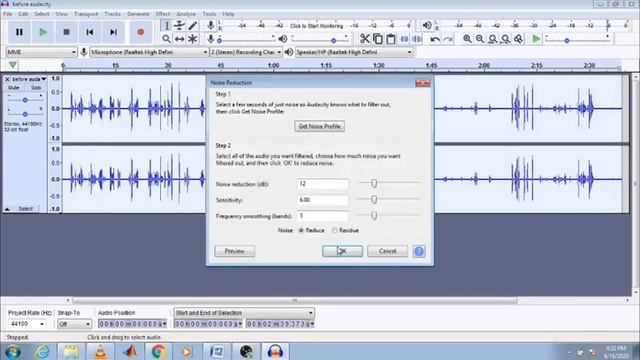This screenshot has height=360, width=640.
Task: Click OK in Noise Reduction dialog
Action: tap(342, 251)
